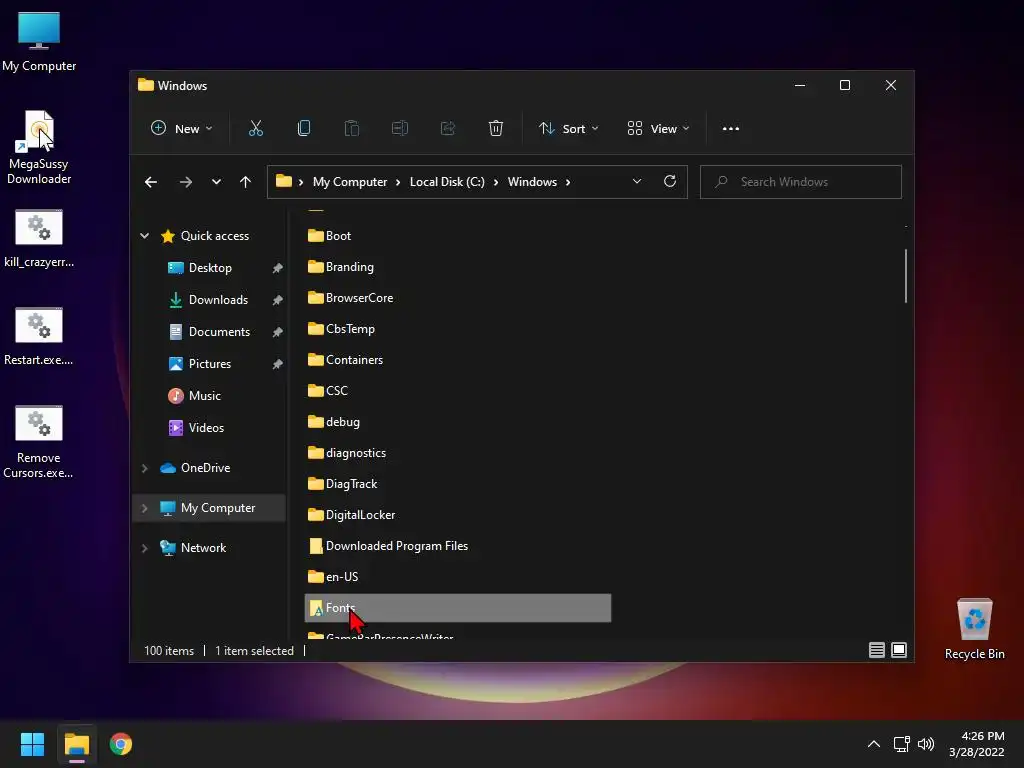Click My Computer in address breadcrumb
1024x768 pixels.
pyautogui.click(x=350, y=182)
